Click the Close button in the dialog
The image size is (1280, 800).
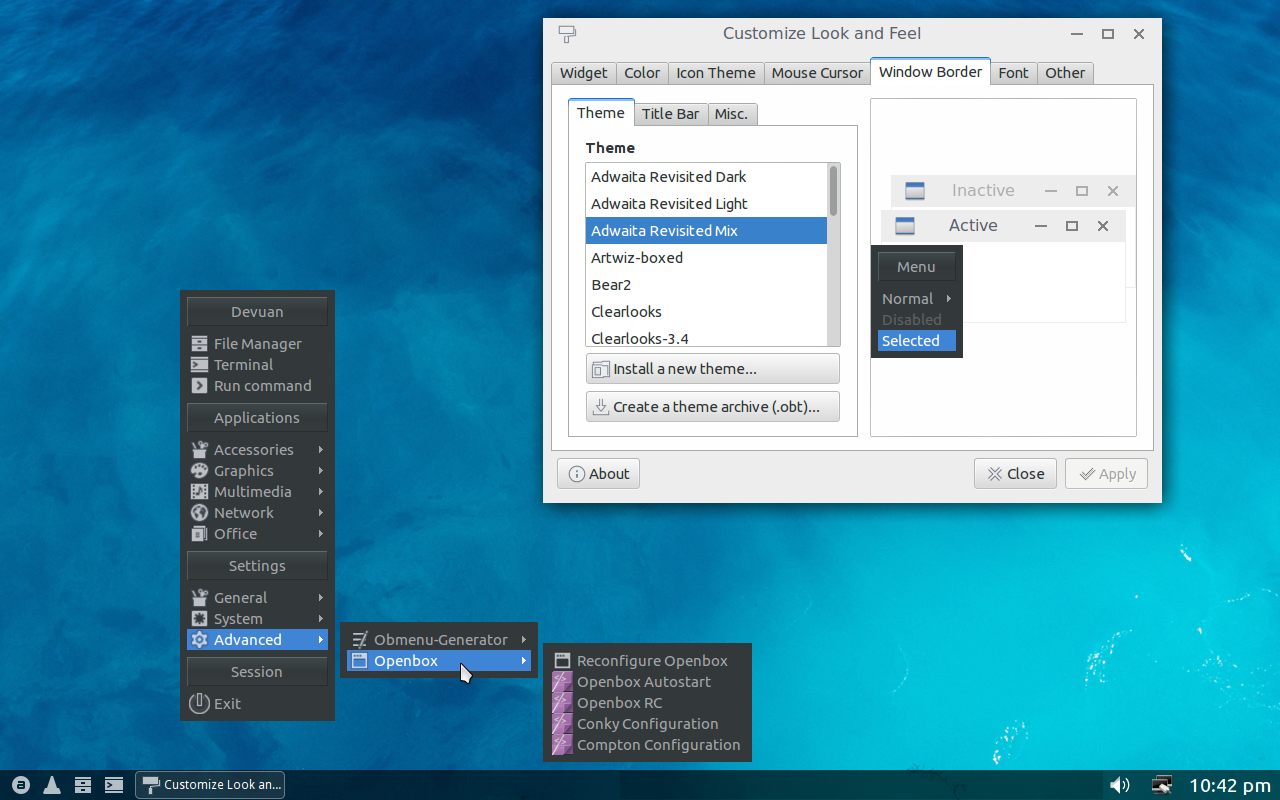tap(1015, 474)
